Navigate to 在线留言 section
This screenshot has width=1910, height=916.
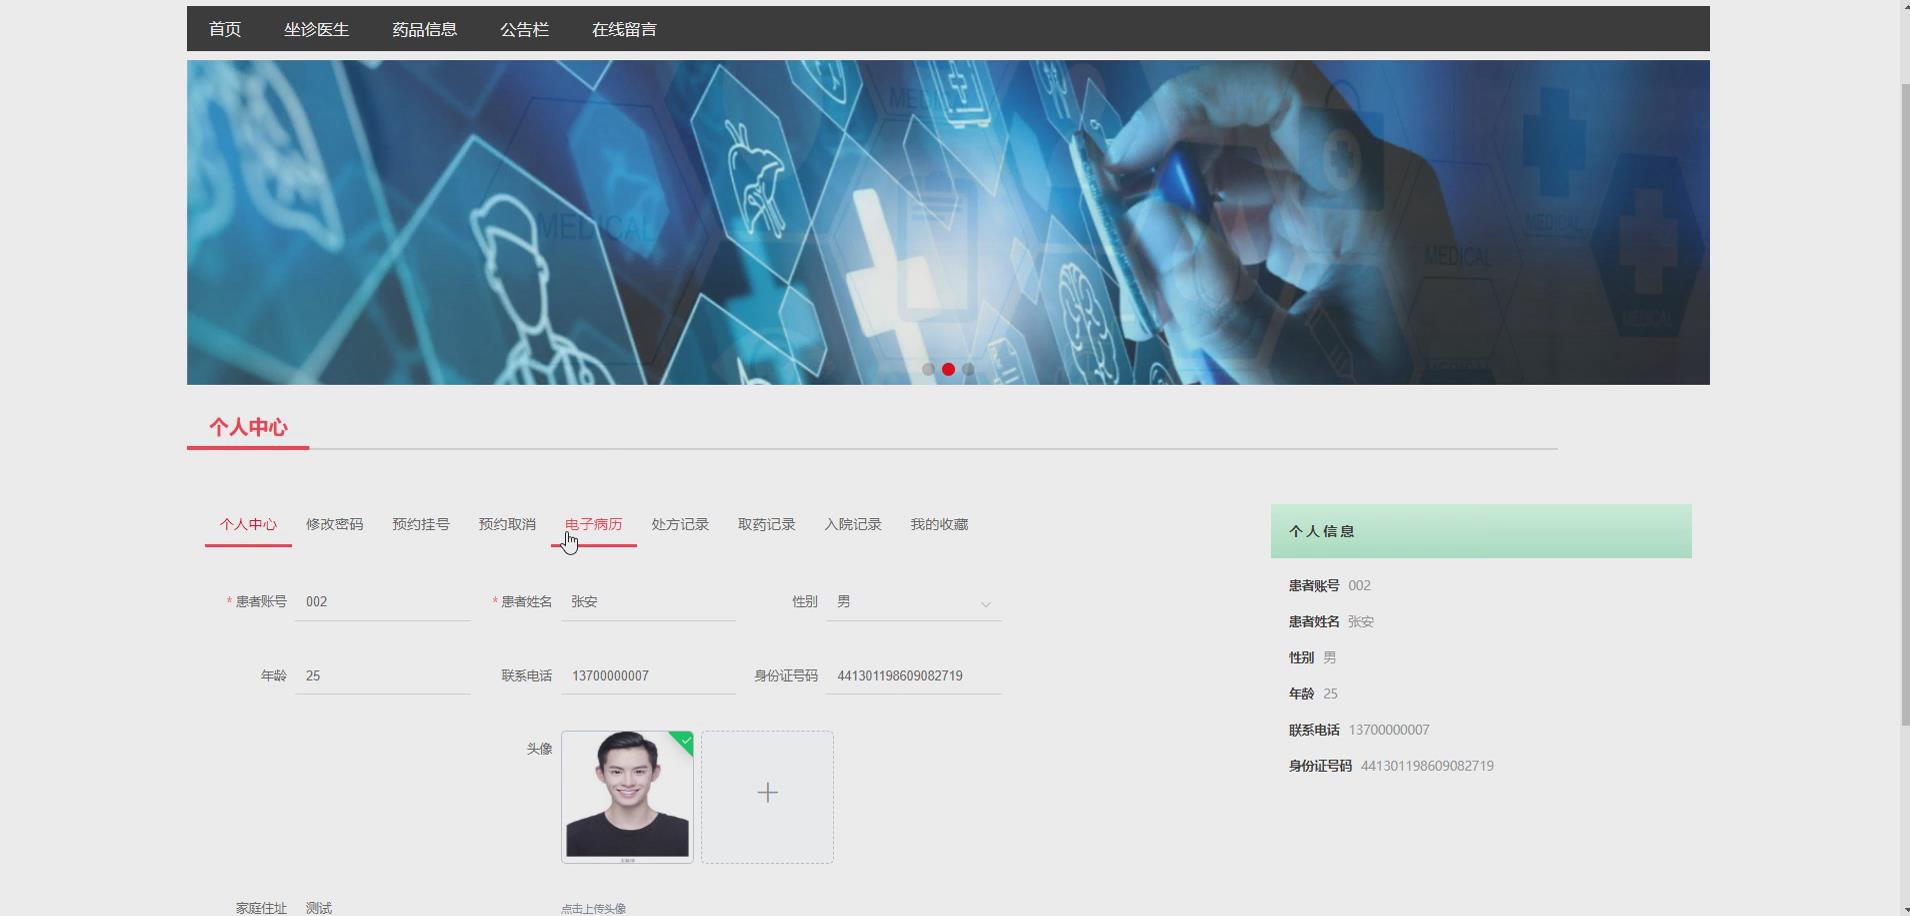(624, 29)
